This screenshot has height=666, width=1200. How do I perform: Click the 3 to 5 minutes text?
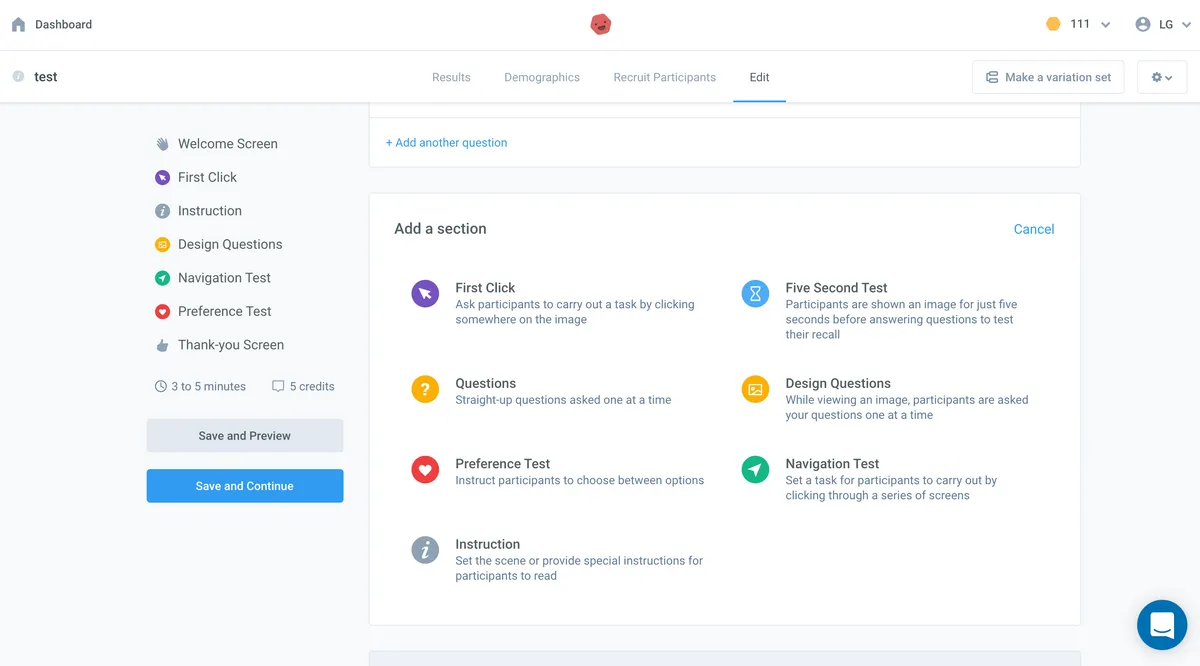pyautogui.click(x=208, y=386)
